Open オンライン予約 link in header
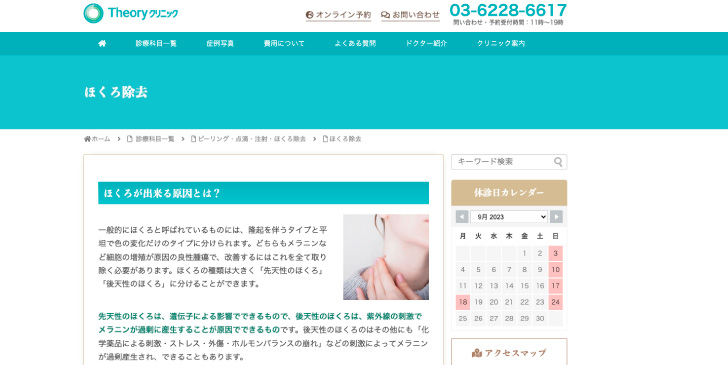Viewport: 728px width, 365px height. click(338, 15)
